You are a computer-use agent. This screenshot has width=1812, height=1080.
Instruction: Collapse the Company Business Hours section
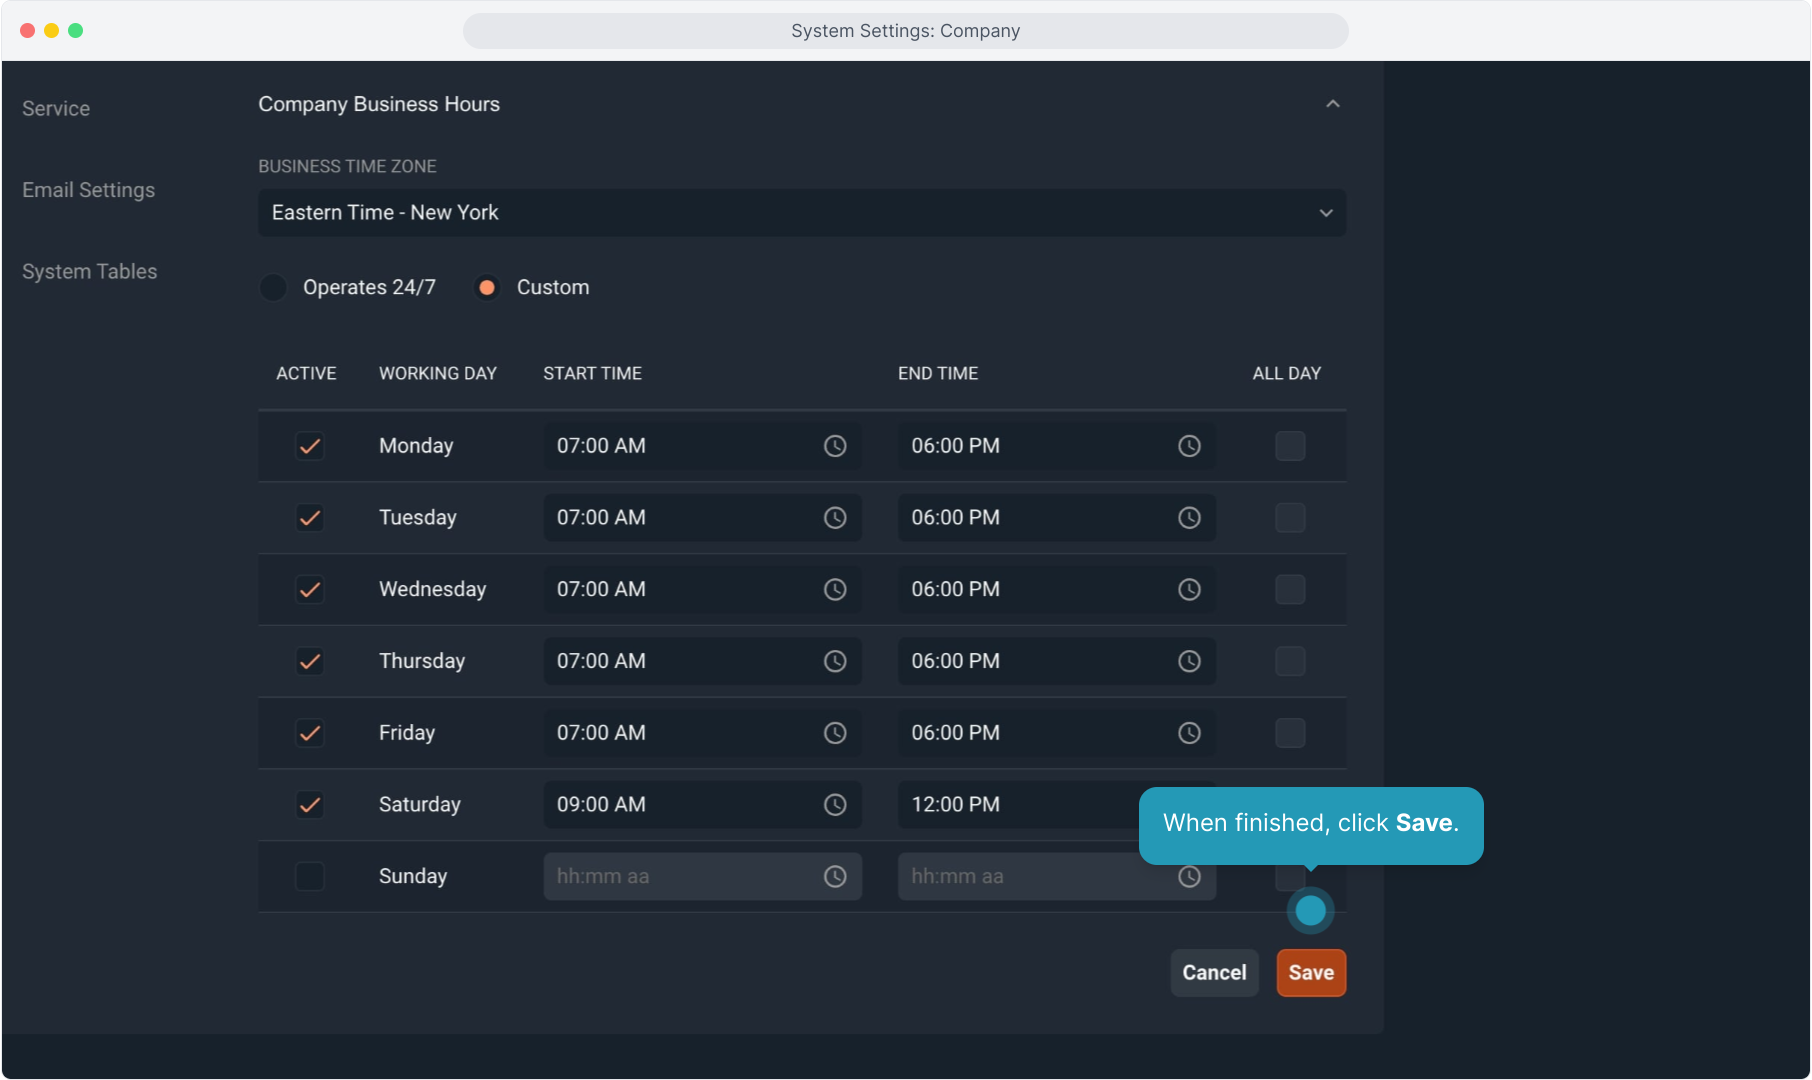click(1332, 104)
